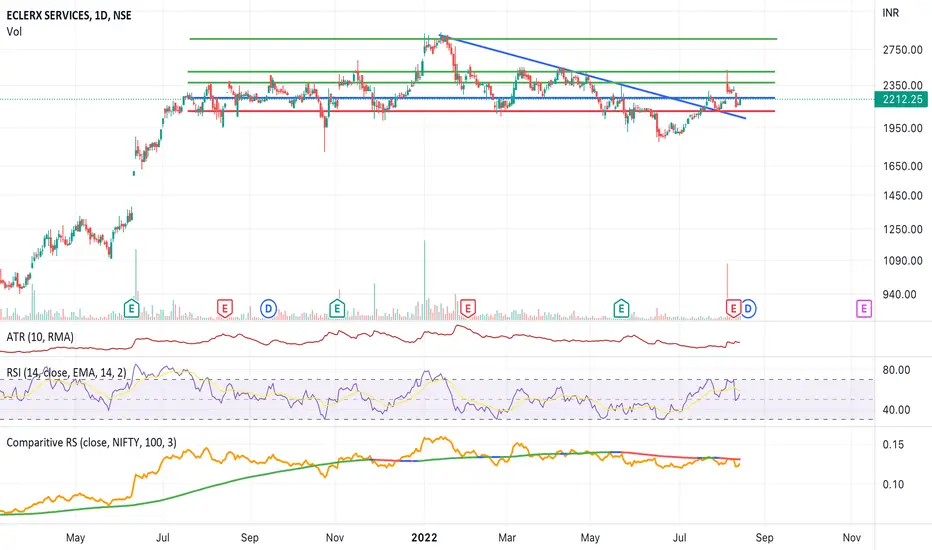The width and height of the screenshot is (932, 550).
Task: Select the blue horizontal line at current price
Action: click(x=481, y=98)
